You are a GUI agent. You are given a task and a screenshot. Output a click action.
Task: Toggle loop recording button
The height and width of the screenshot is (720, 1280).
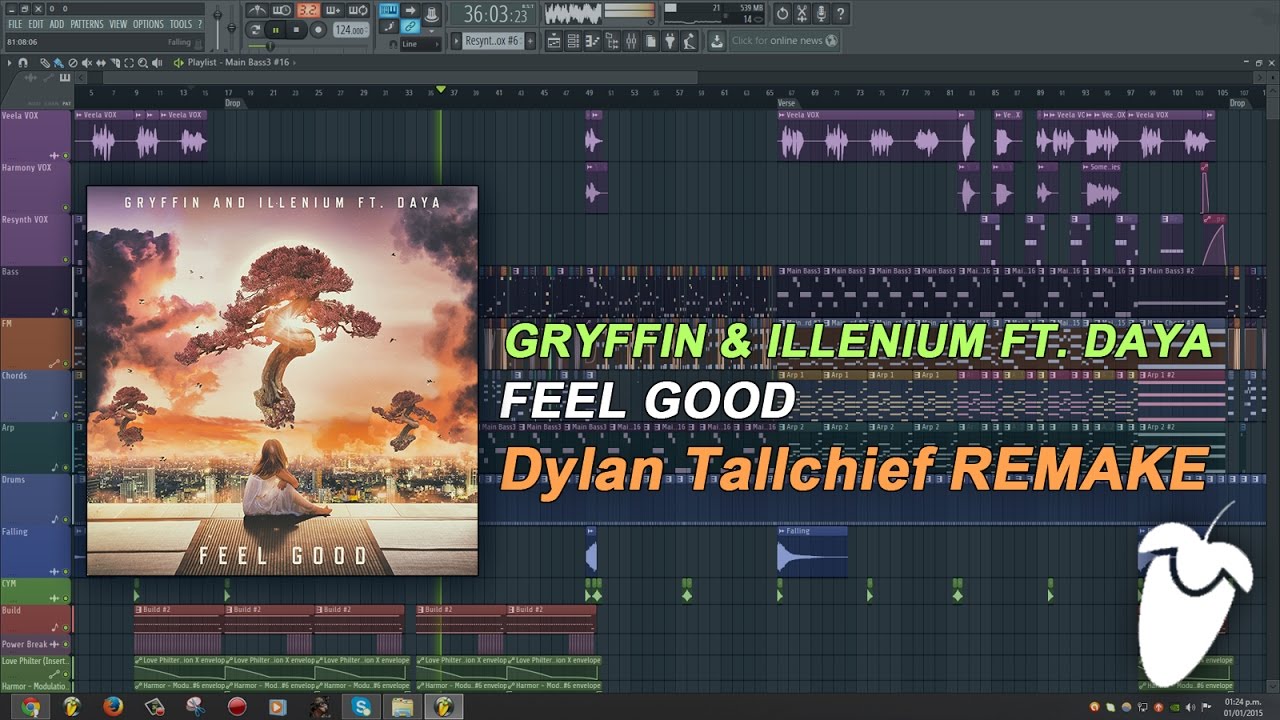tap(359, 10)
